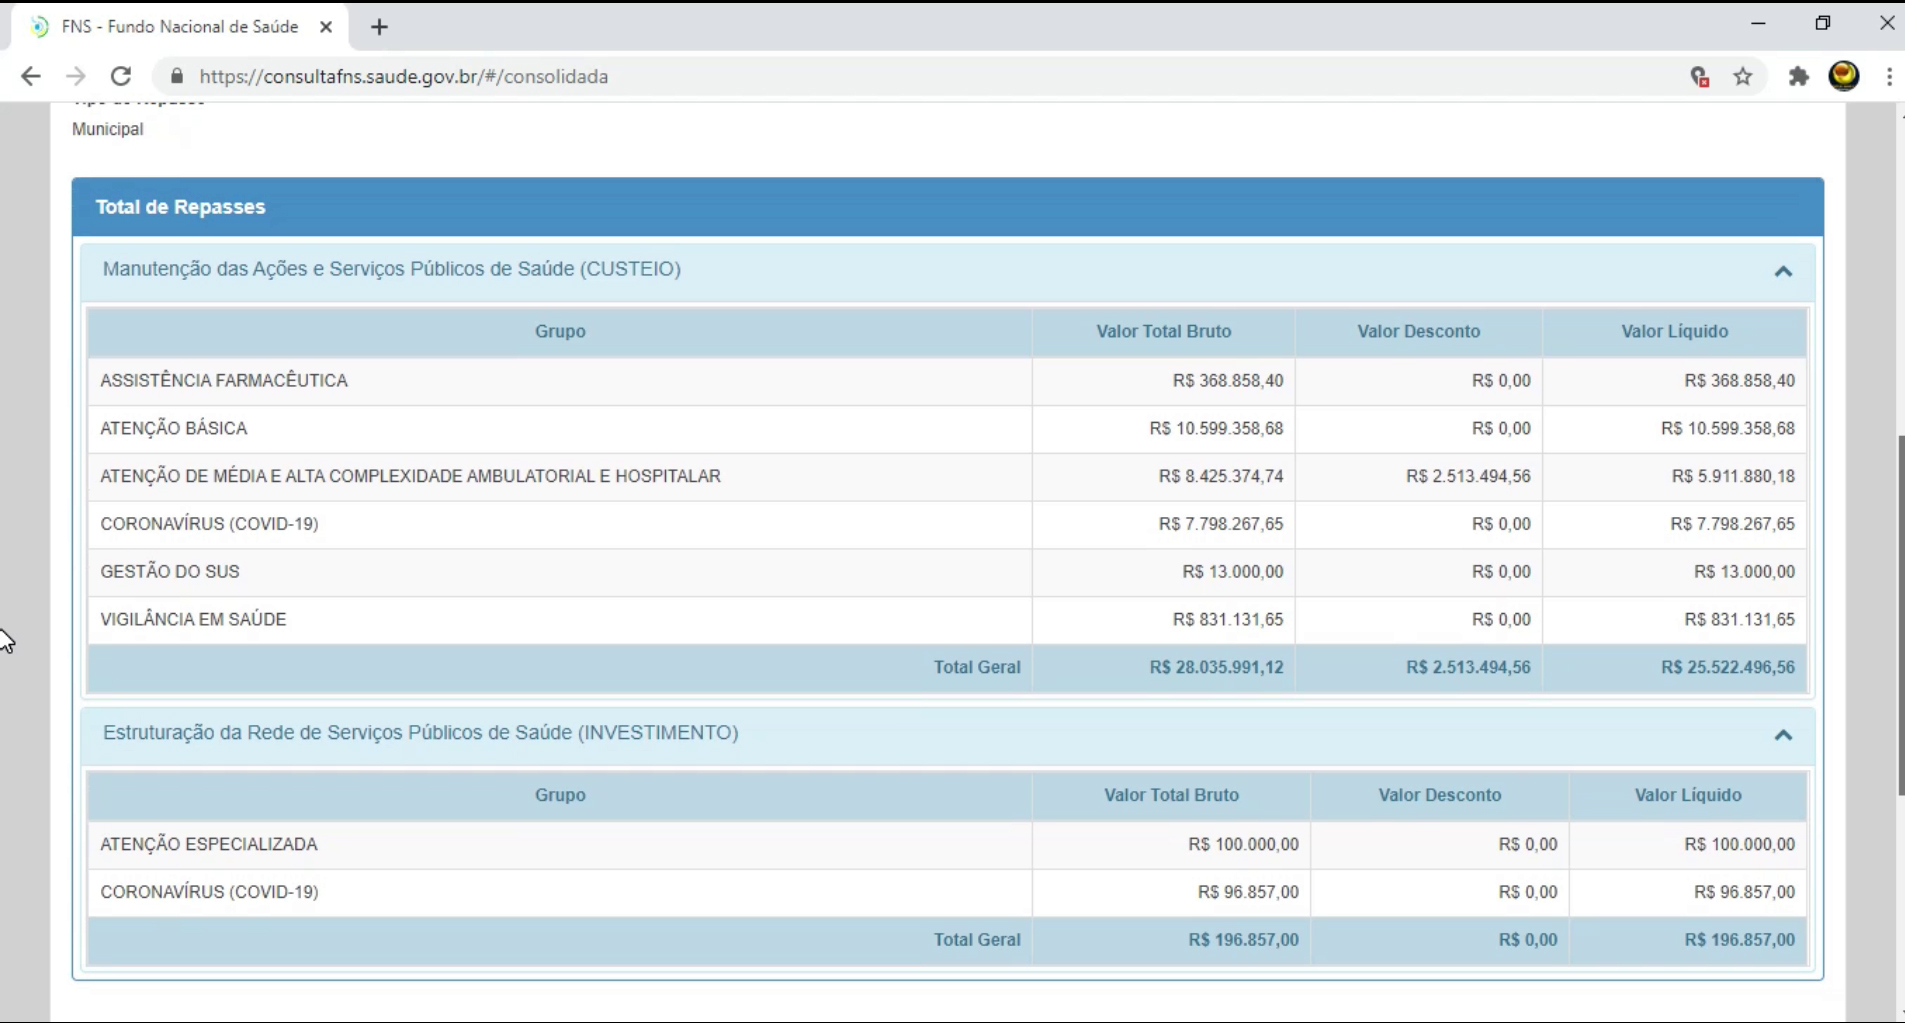
Task: Reload the current page
Action: [x=121, y=77]
